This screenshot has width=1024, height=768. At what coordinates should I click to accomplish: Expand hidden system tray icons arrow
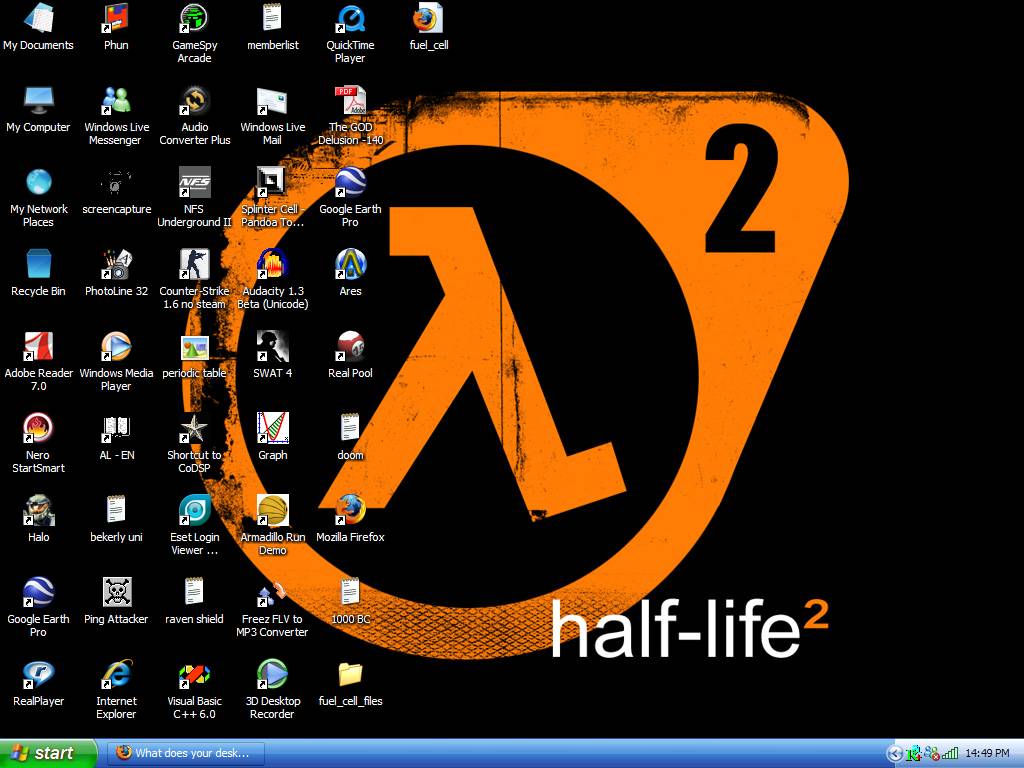pos(895,753)
